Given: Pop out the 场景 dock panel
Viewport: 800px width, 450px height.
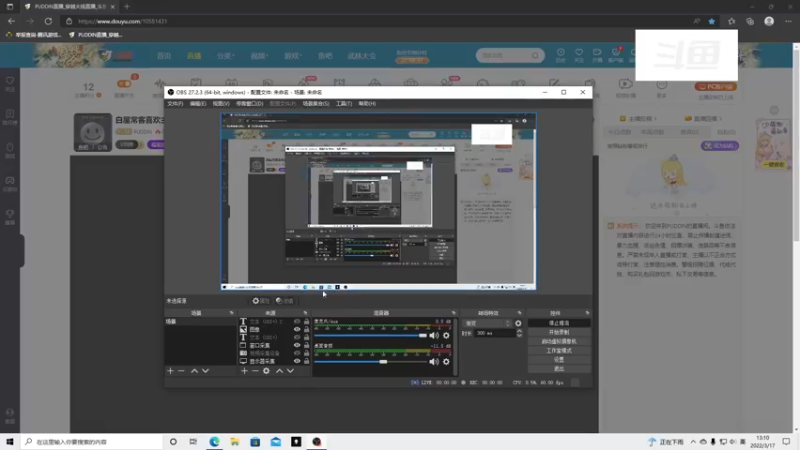Looking at the screenshot, I should coord(232,313).
